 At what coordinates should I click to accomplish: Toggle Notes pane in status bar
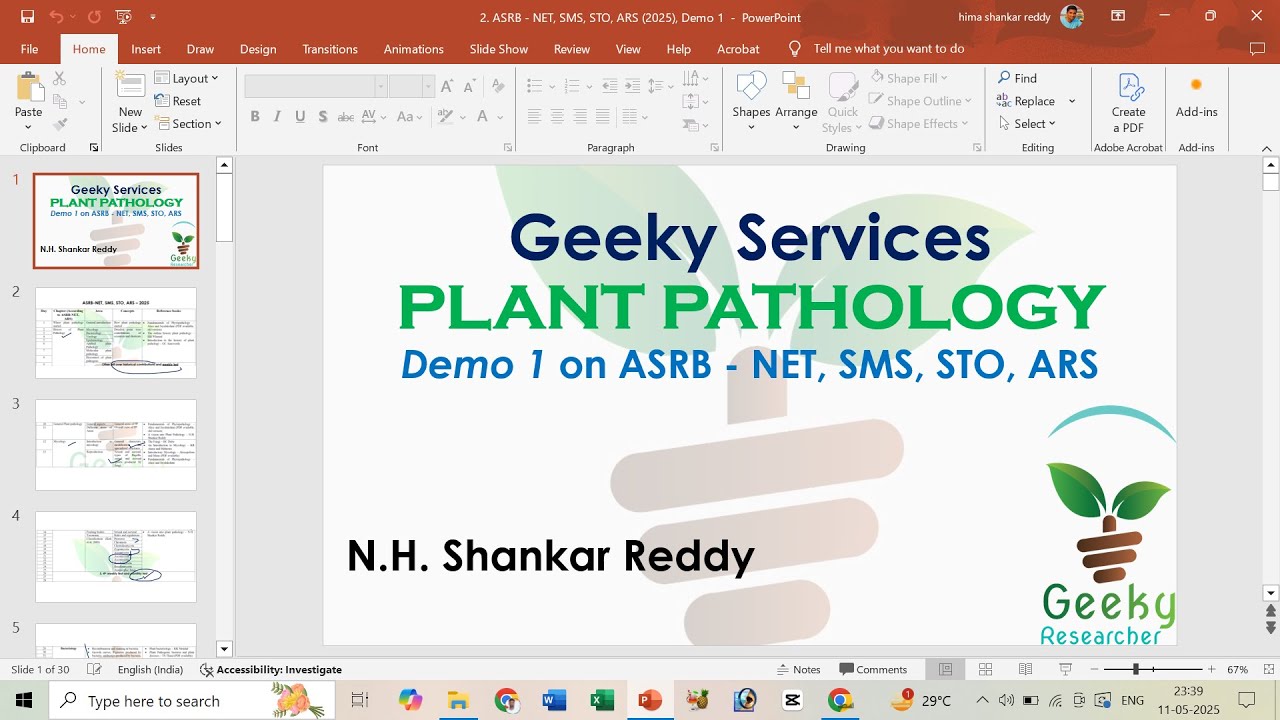point(799,669)
